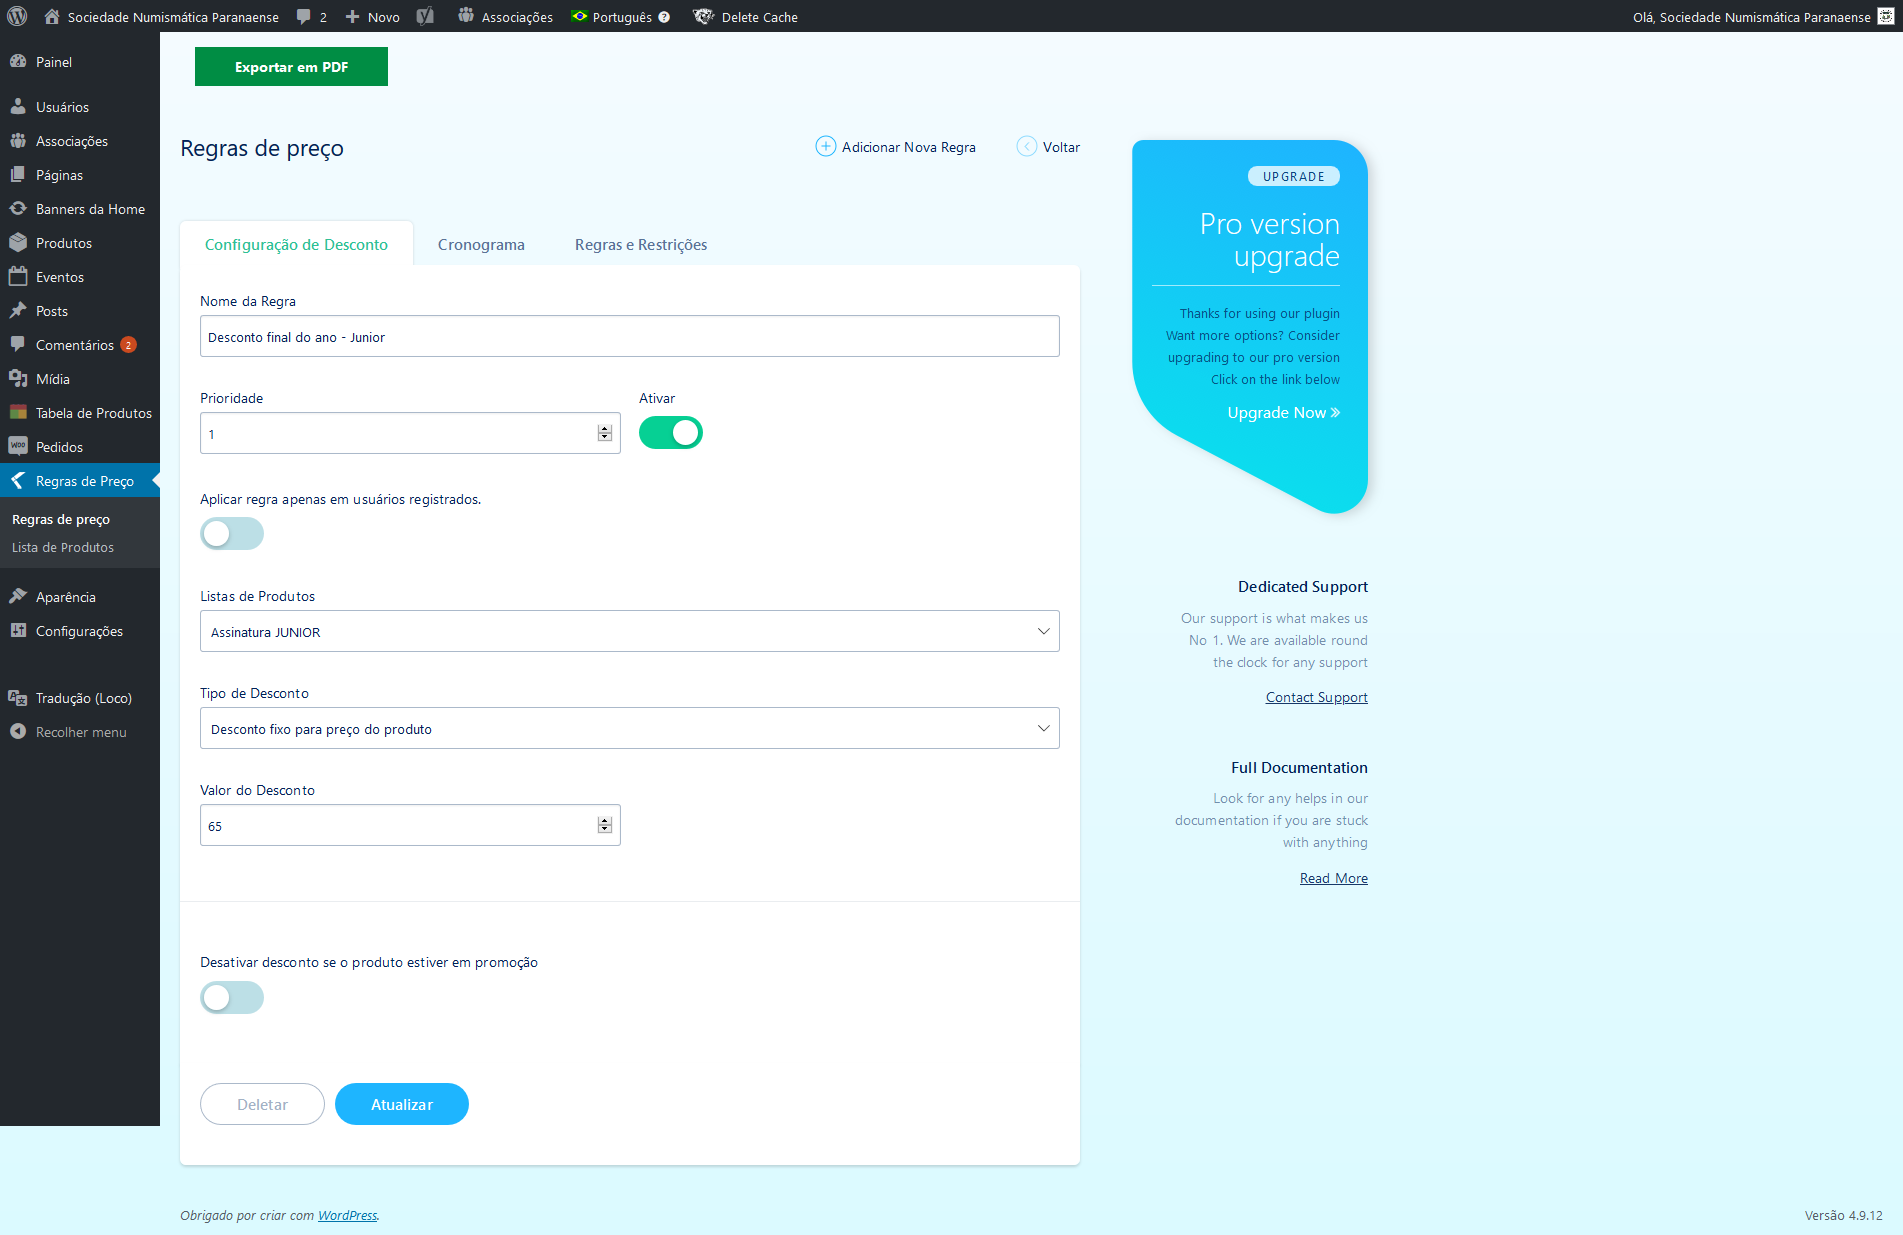Viewport: 1903px width, 1235px height.
Task: Enable rule only for registered users toggle
Action: [x=232, y=534]
